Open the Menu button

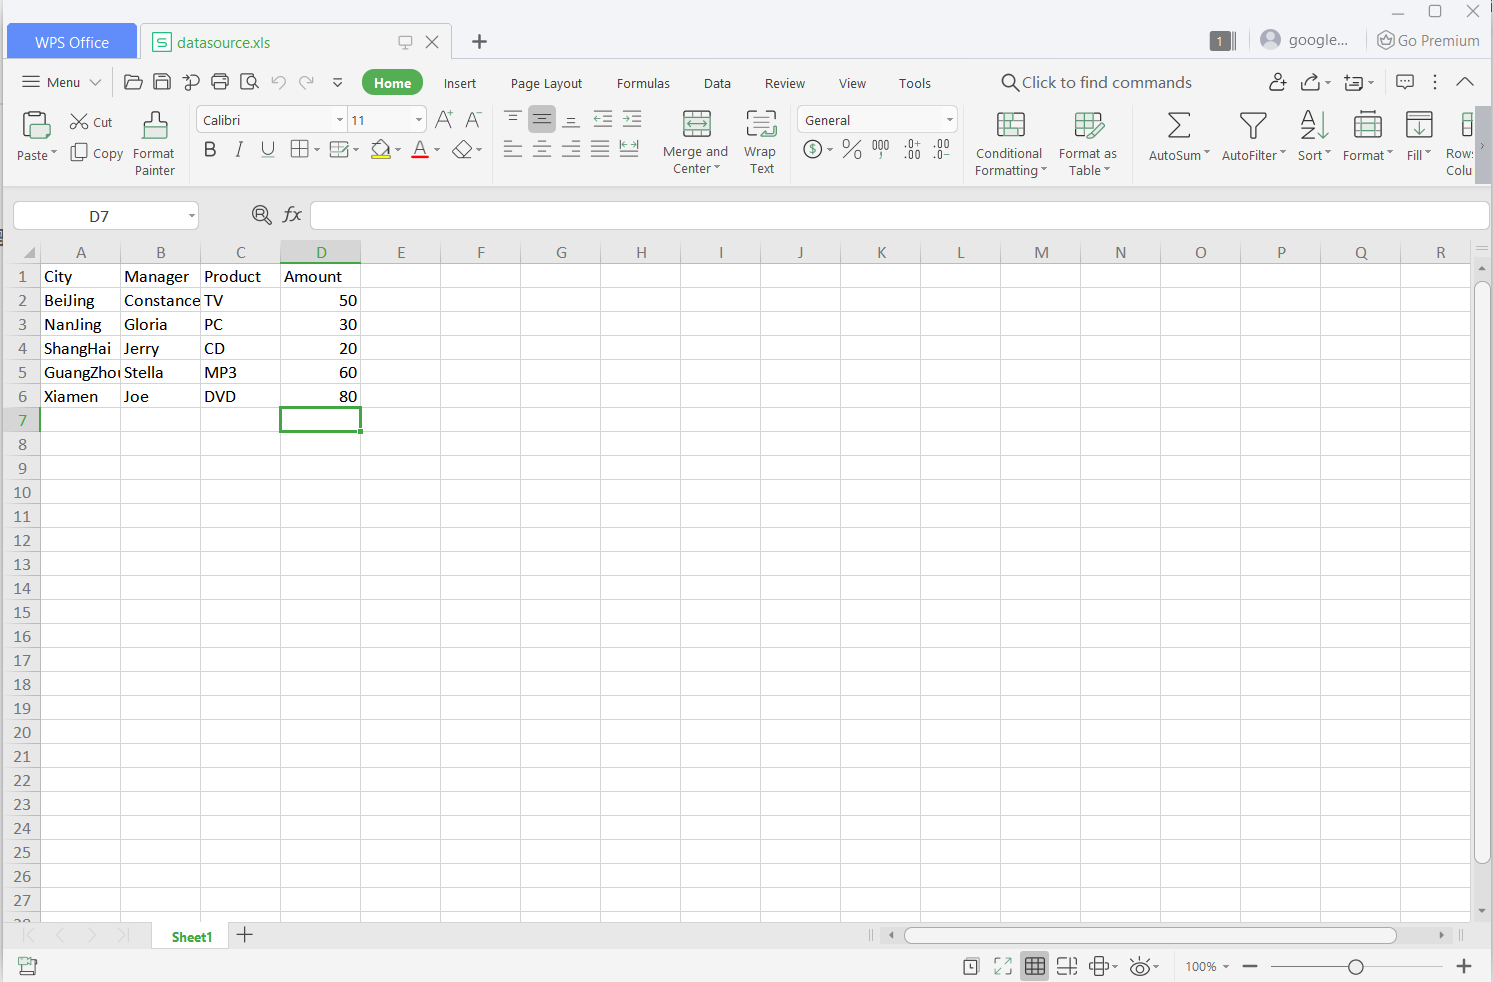point(62,82)
